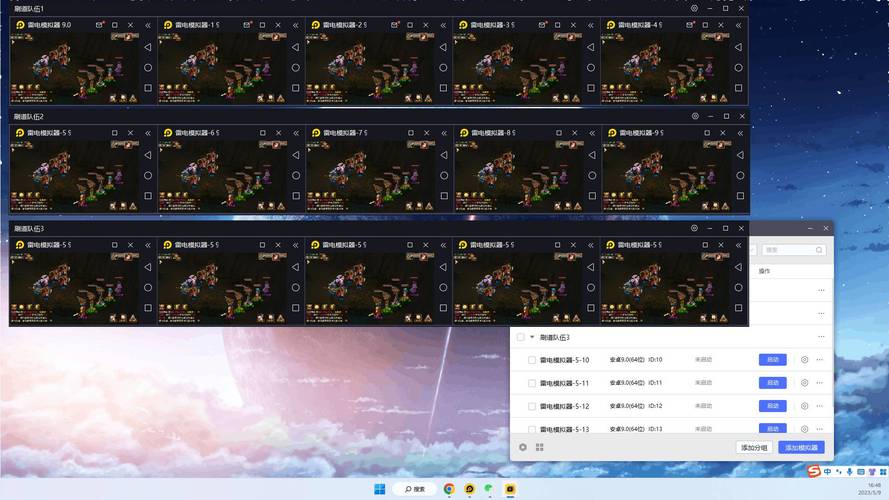Click 添加分组 button
Viewport: 889px width, 500px height.
coord(754,447)
